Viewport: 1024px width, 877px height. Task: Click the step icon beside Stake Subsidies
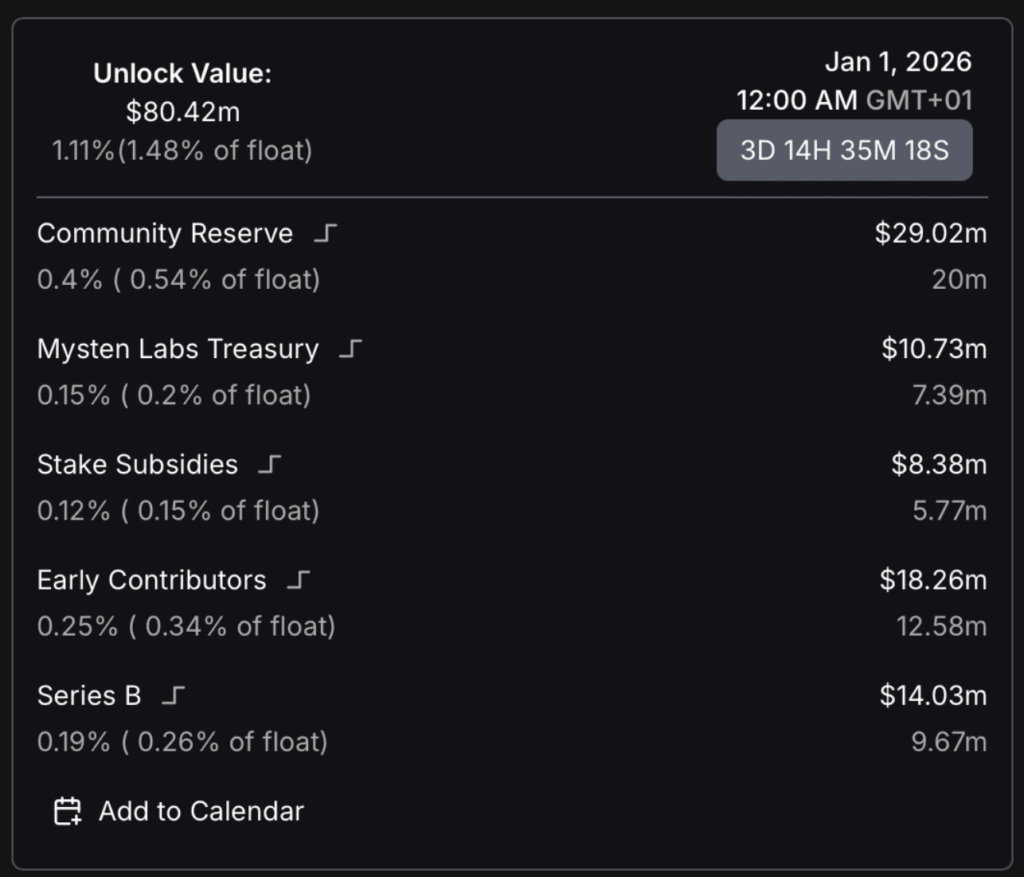pyautogui.click(x=270, y=465)
